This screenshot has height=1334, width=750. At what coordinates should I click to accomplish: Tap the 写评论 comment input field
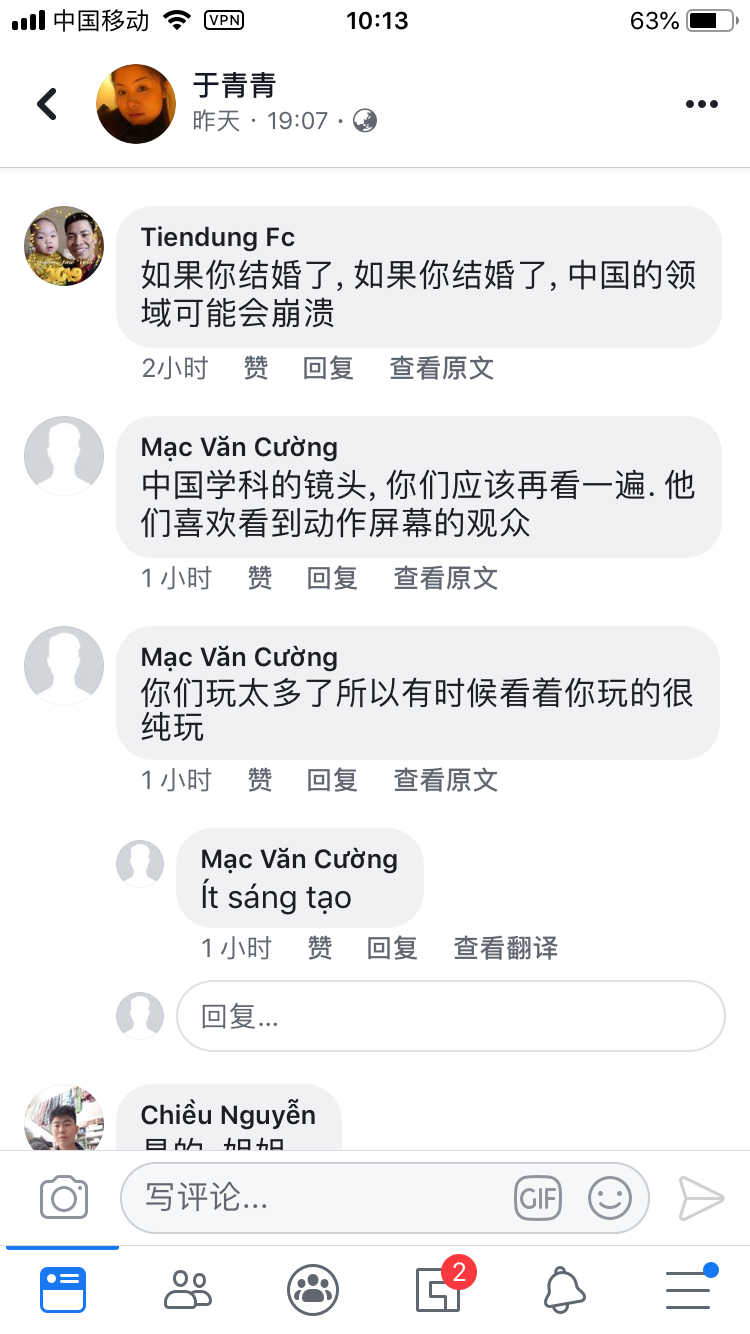pyautogui.click(x=385, y=1198)
